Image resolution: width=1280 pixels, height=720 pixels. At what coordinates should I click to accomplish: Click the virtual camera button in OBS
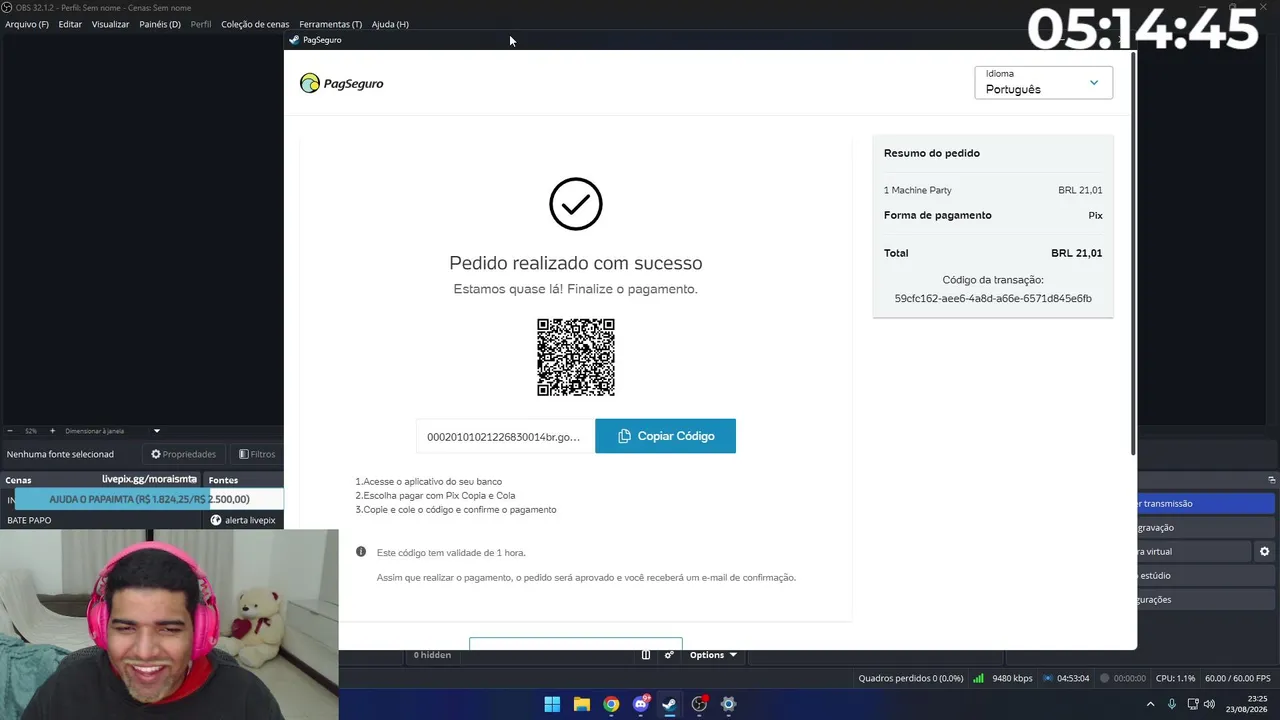(1194, 552)
